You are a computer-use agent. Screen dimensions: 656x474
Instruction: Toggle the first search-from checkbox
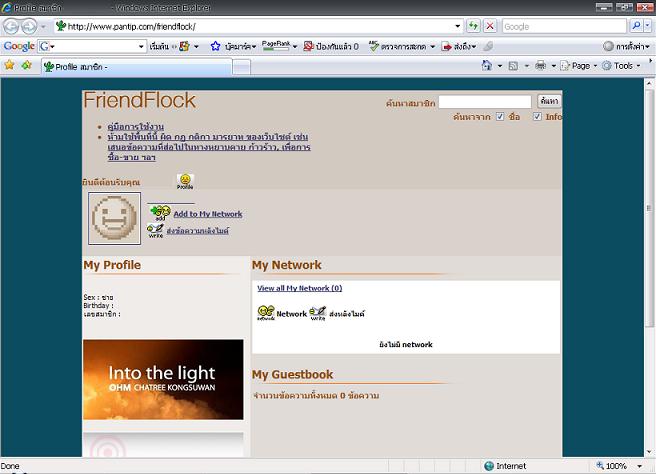click(x=500, y=117)
